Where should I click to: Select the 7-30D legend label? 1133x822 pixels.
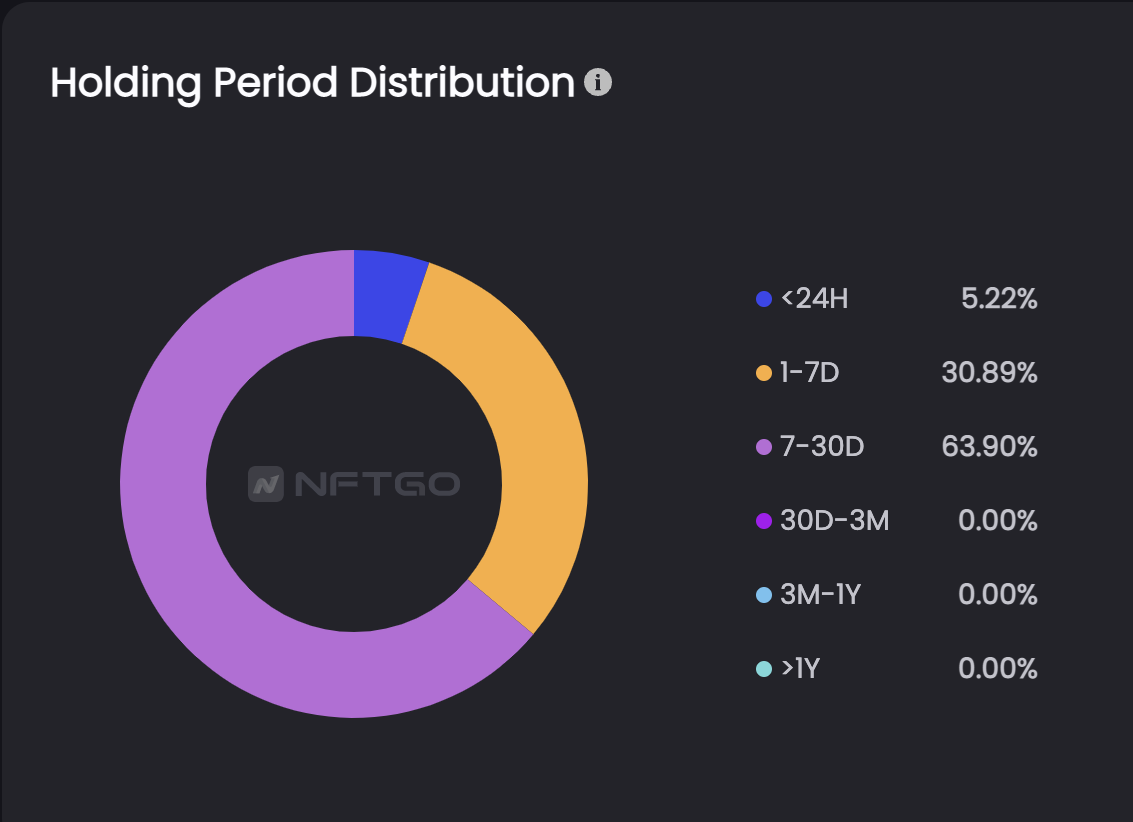[821, 447]
